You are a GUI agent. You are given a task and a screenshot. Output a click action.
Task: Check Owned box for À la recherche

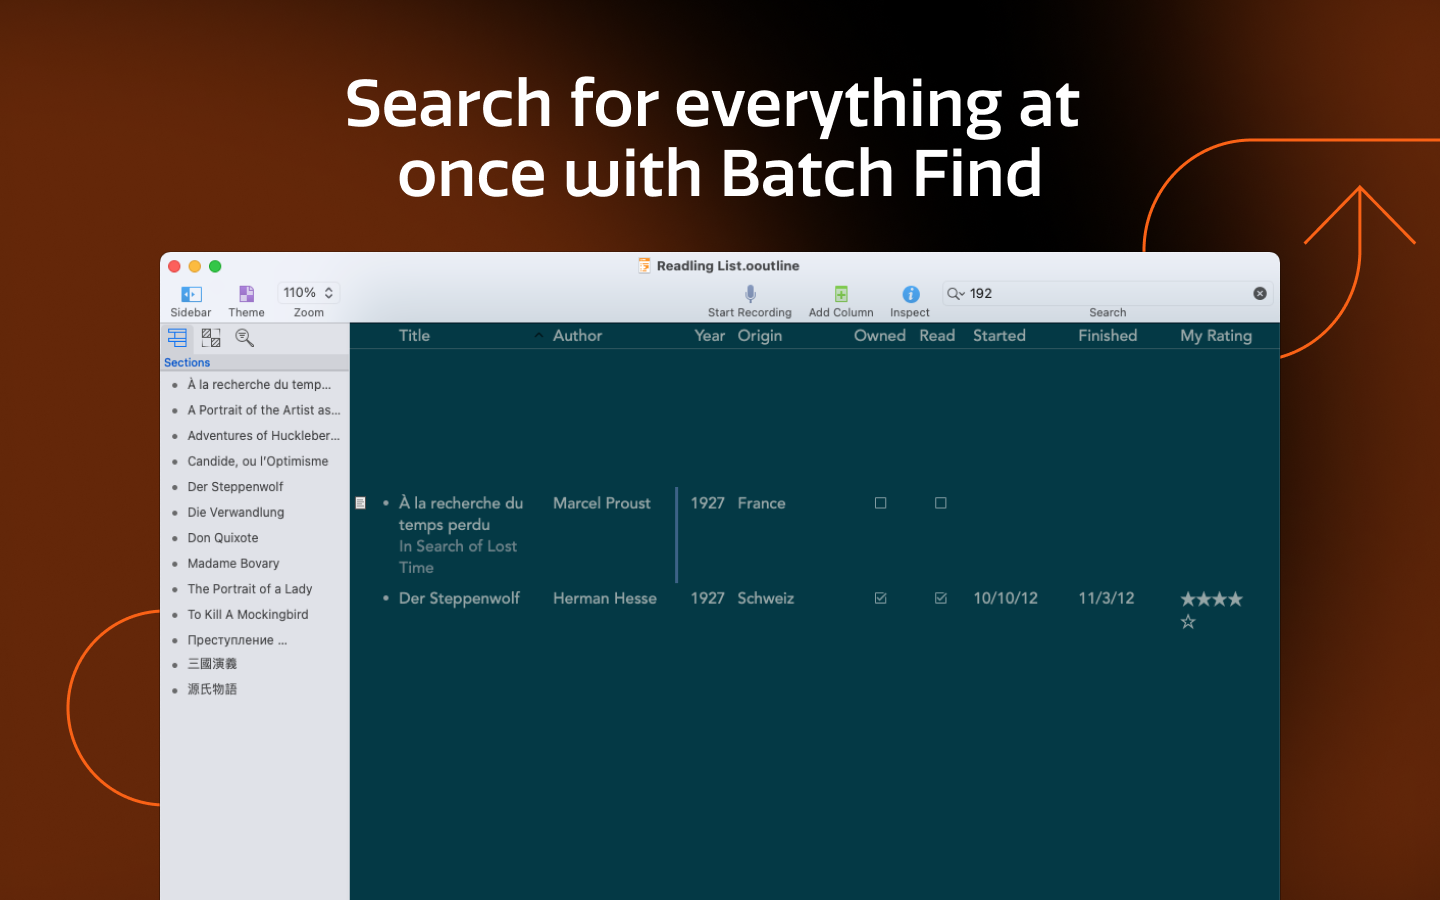click(x=881, y=503)
